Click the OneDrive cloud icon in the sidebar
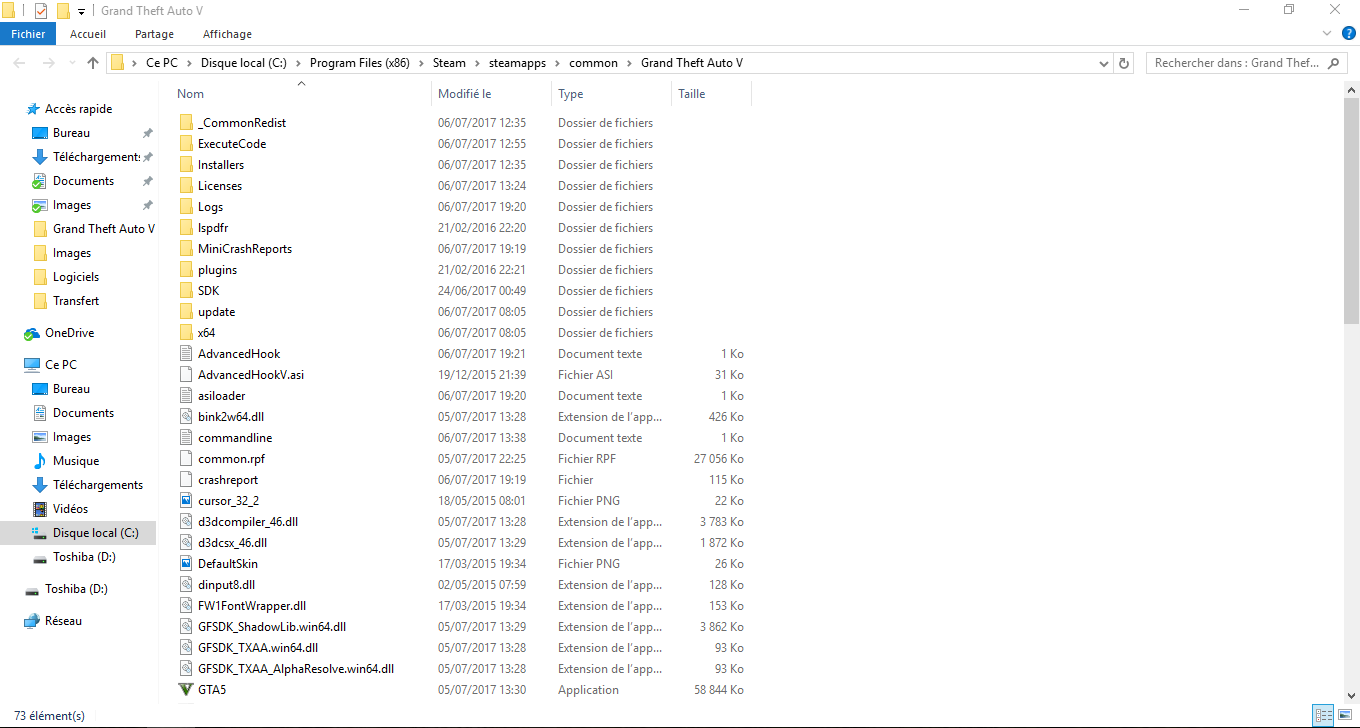1360x728 pixels. [32, 333]
